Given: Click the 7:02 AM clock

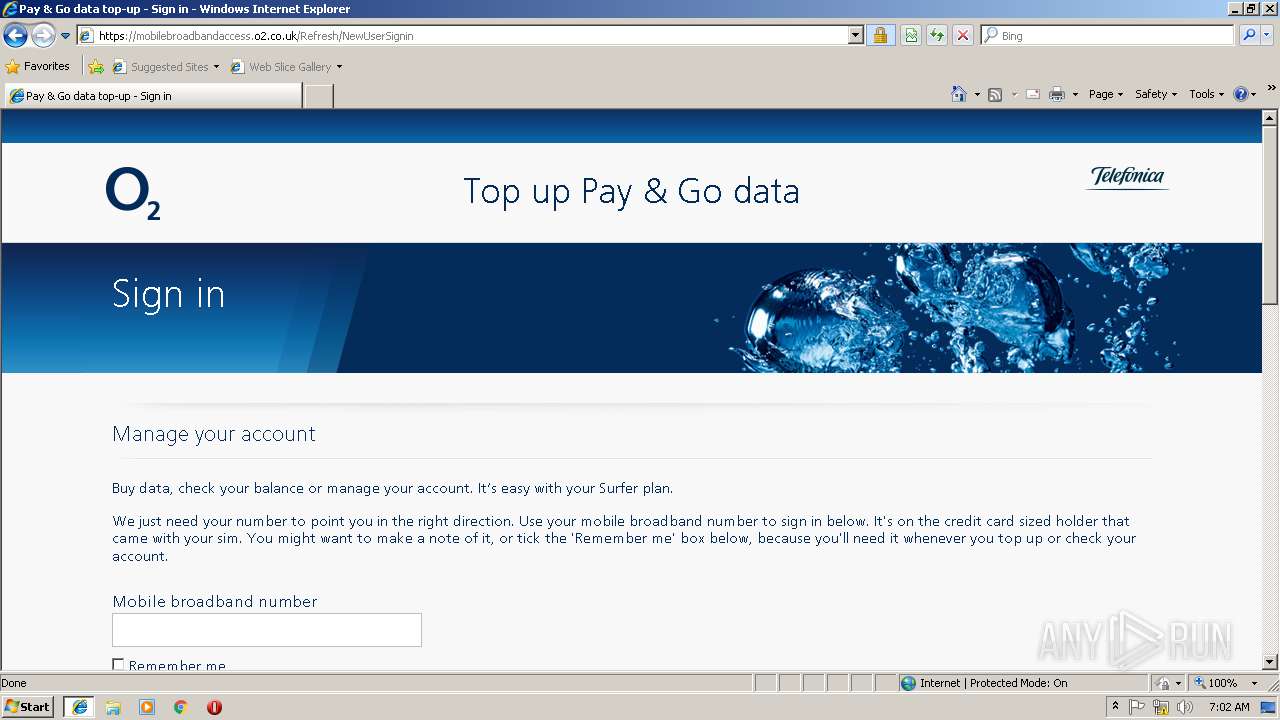Looking at the screenshot, I should click(1229, 707).
